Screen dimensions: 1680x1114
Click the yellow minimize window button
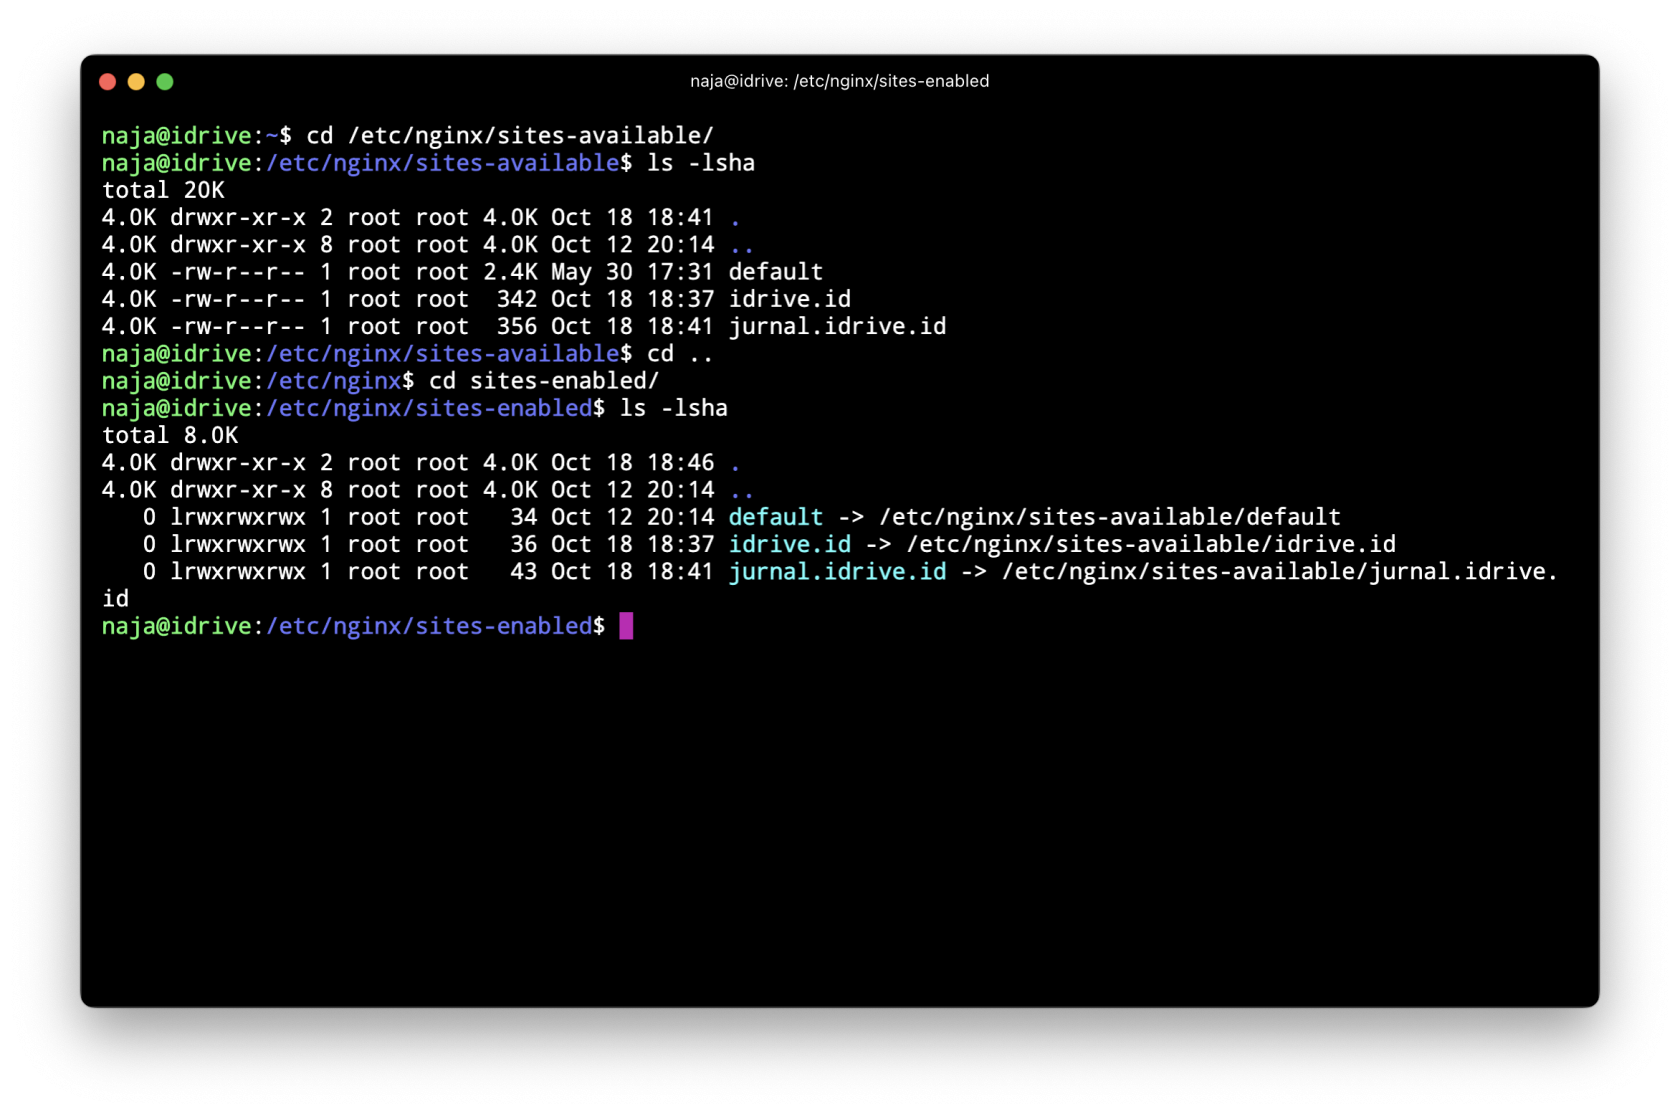click(x=136, y=82)
